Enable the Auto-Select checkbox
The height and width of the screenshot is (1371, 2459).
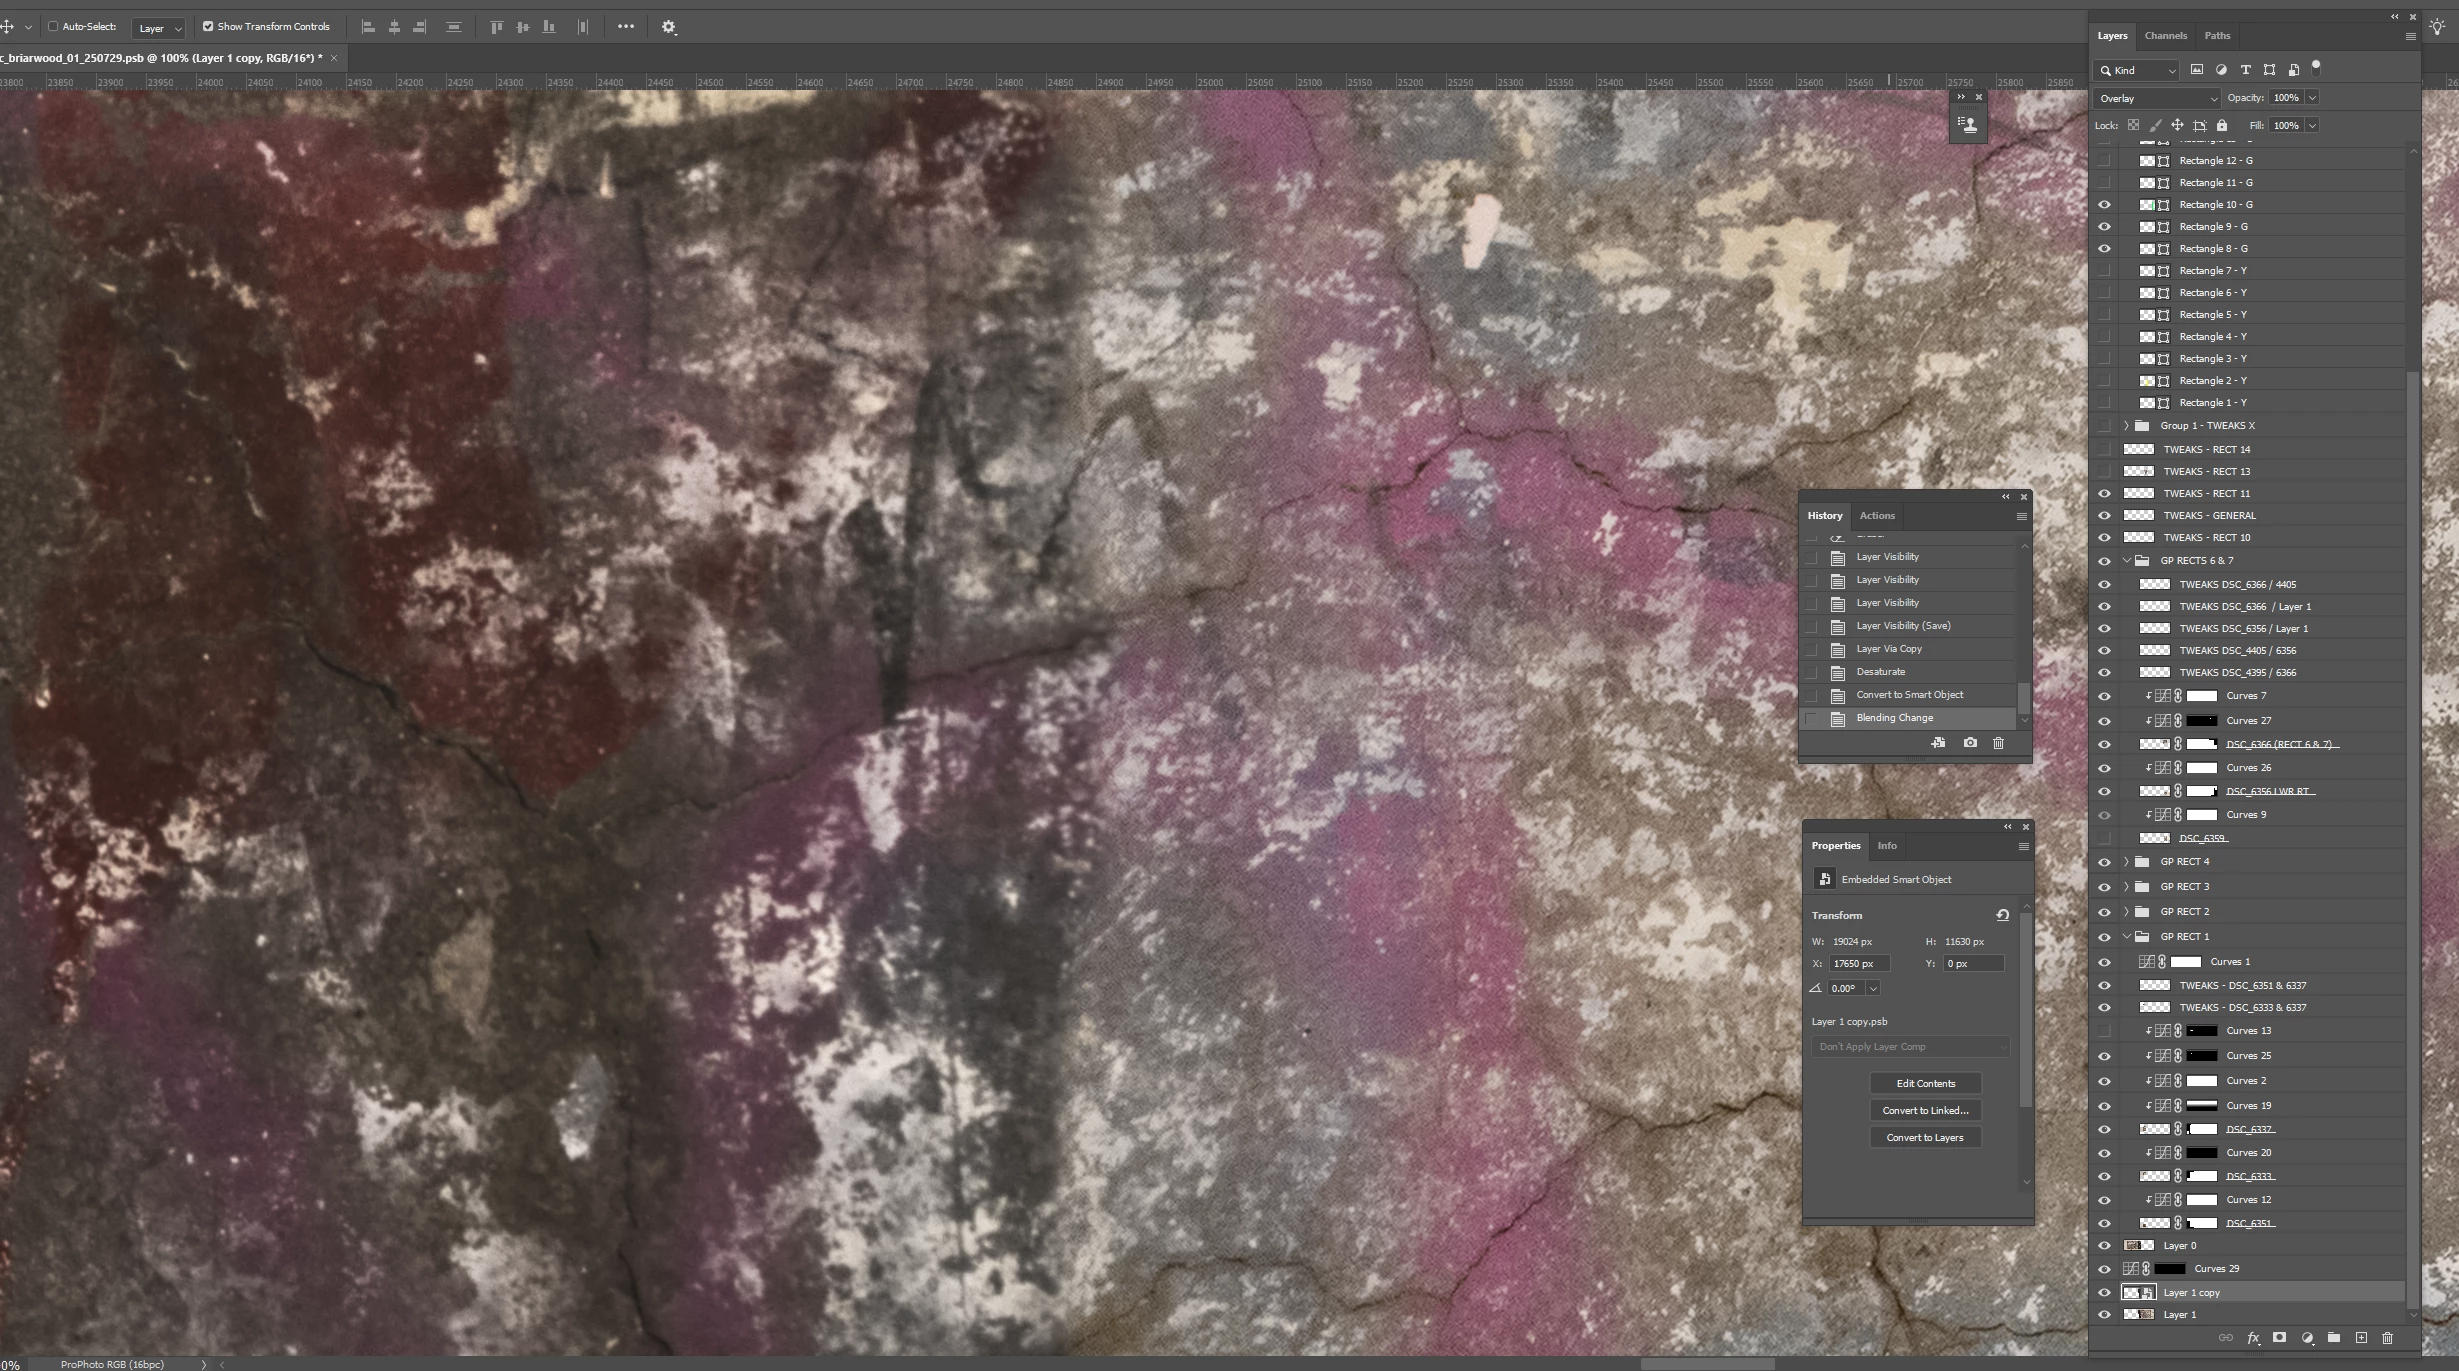point(54,27)
